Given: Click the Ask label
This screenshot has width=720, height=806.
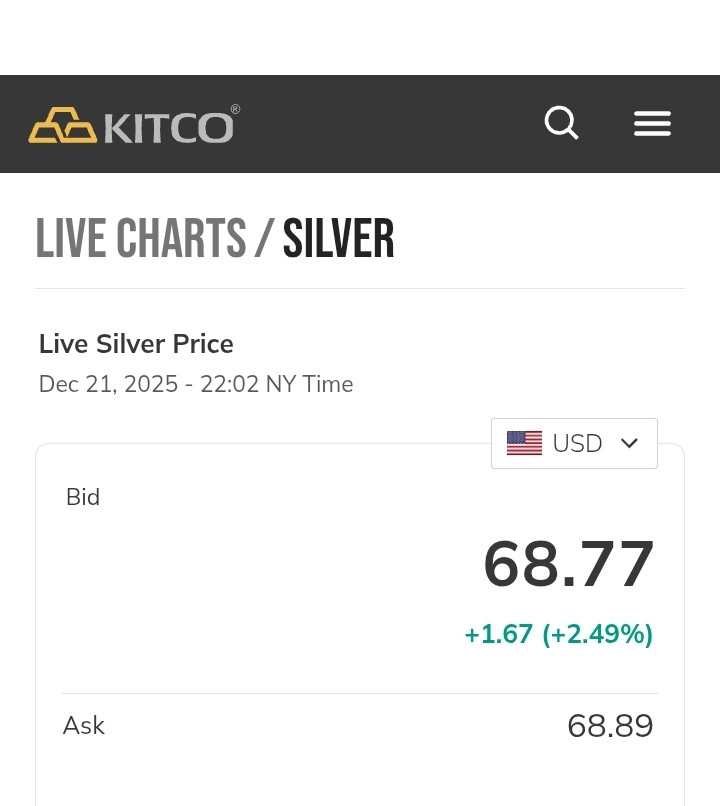Looking at the screenshot, I should 84,726.
